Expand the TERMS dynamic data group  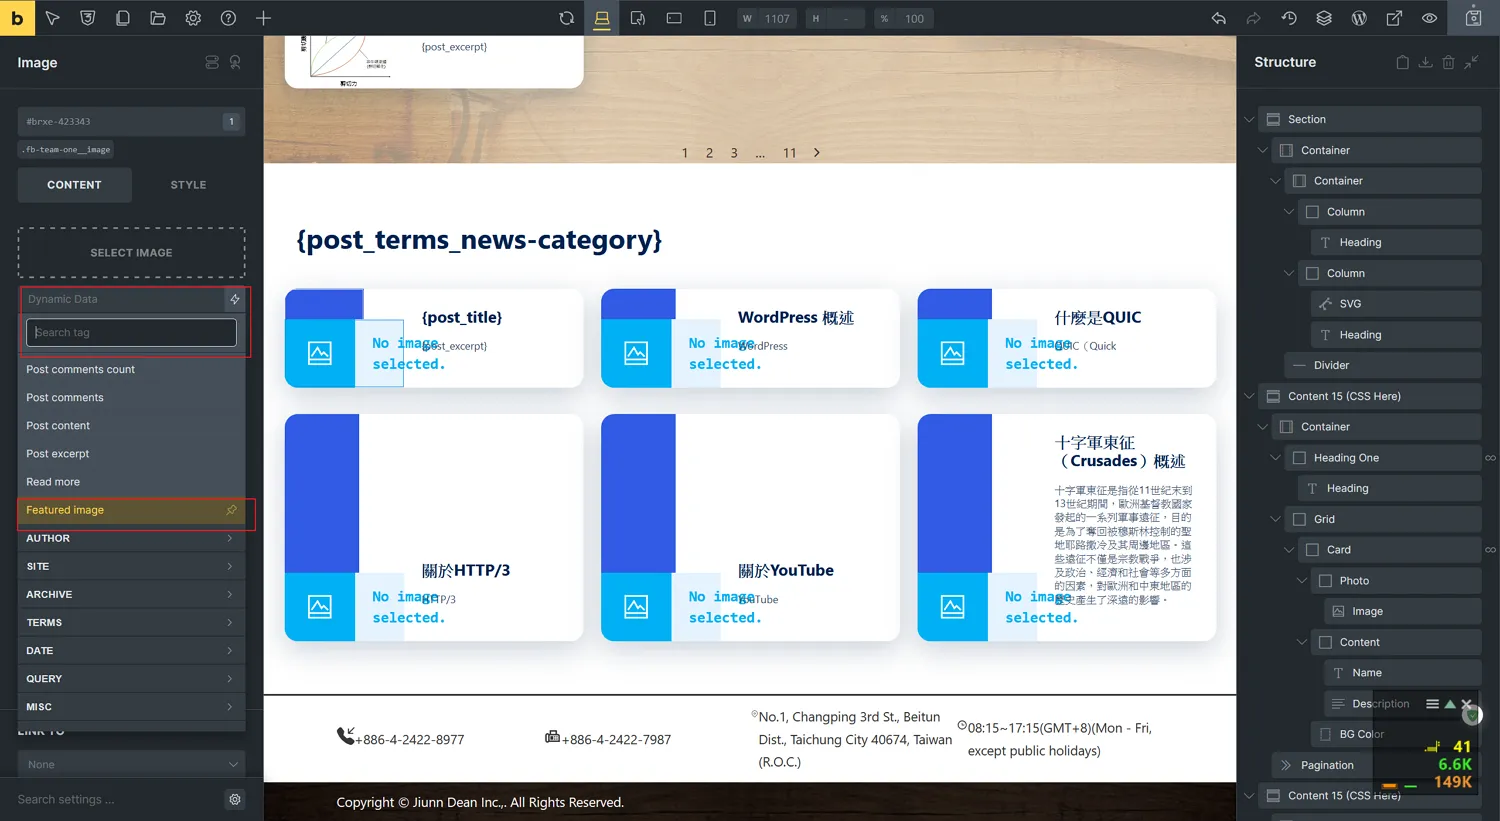click(131, 622)
